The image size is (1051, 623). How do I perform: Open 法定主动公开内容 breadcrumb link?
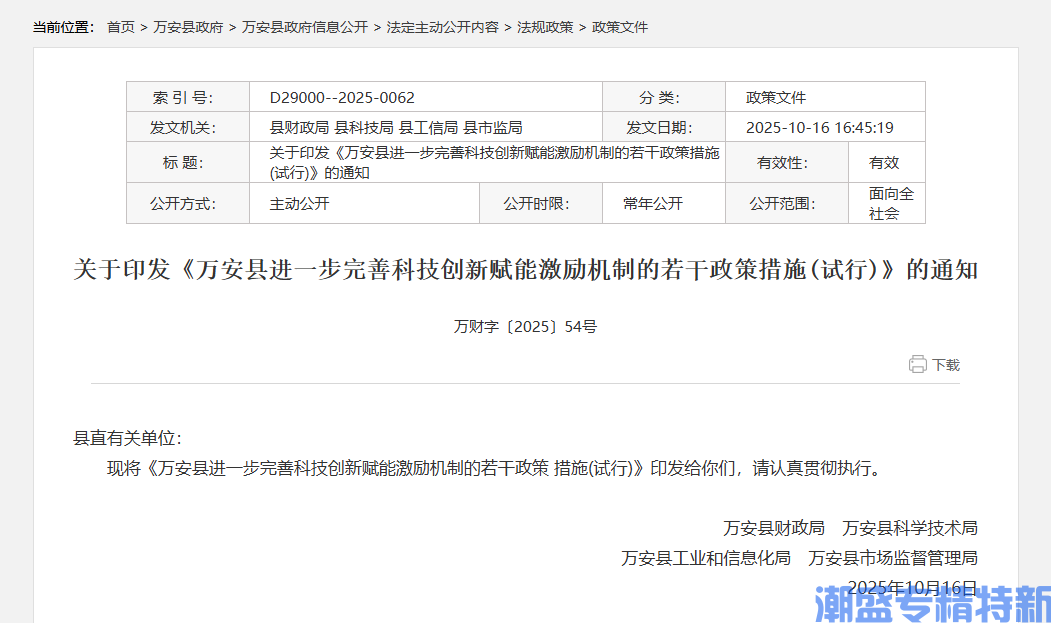tap(442, 27)
